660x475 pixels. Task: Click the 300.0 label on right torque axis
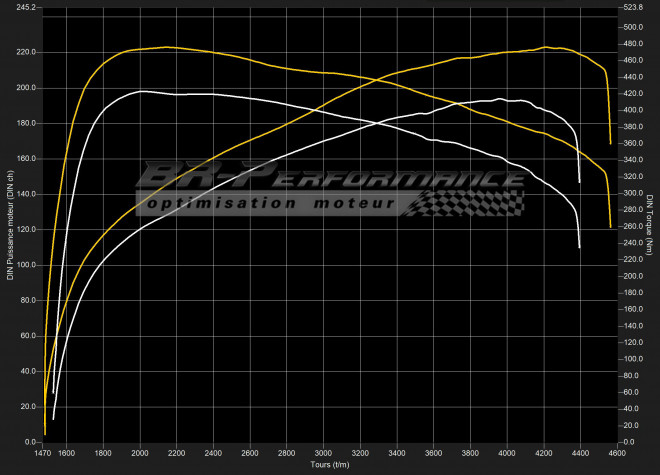point(632,193)
